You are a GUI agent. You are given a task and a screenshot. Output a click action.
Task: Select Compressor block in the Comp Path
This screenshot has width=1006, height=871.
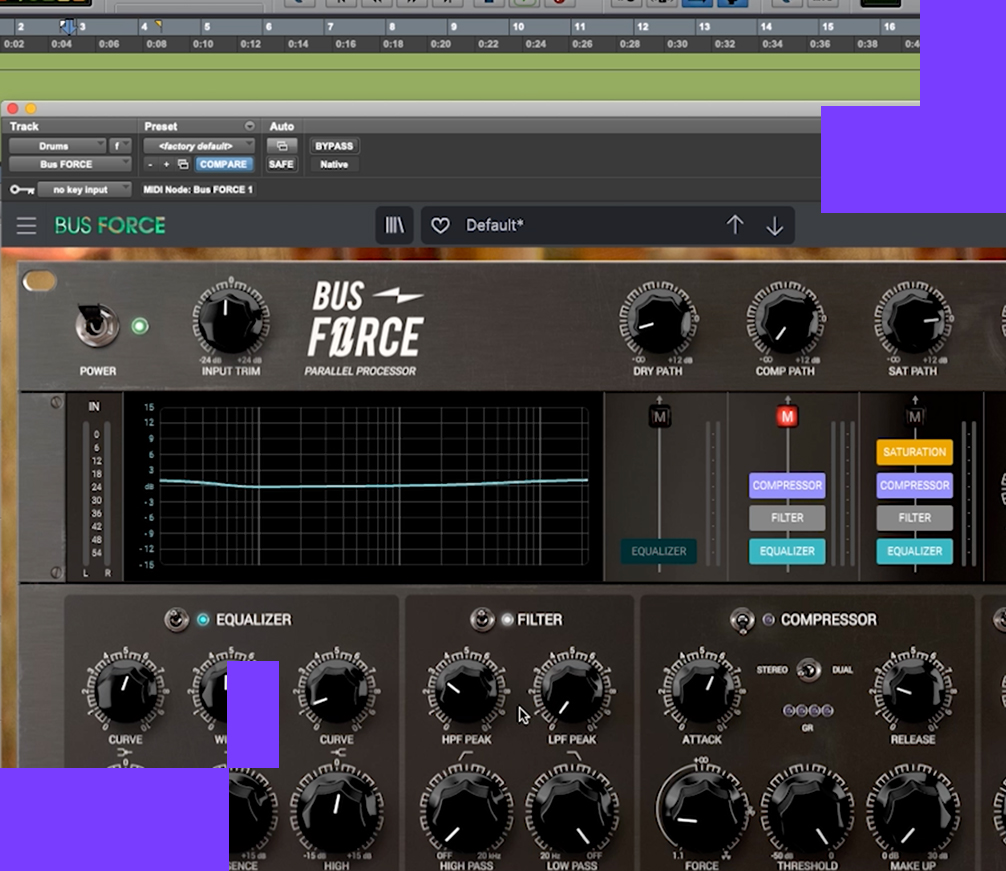tap(787, 486)
